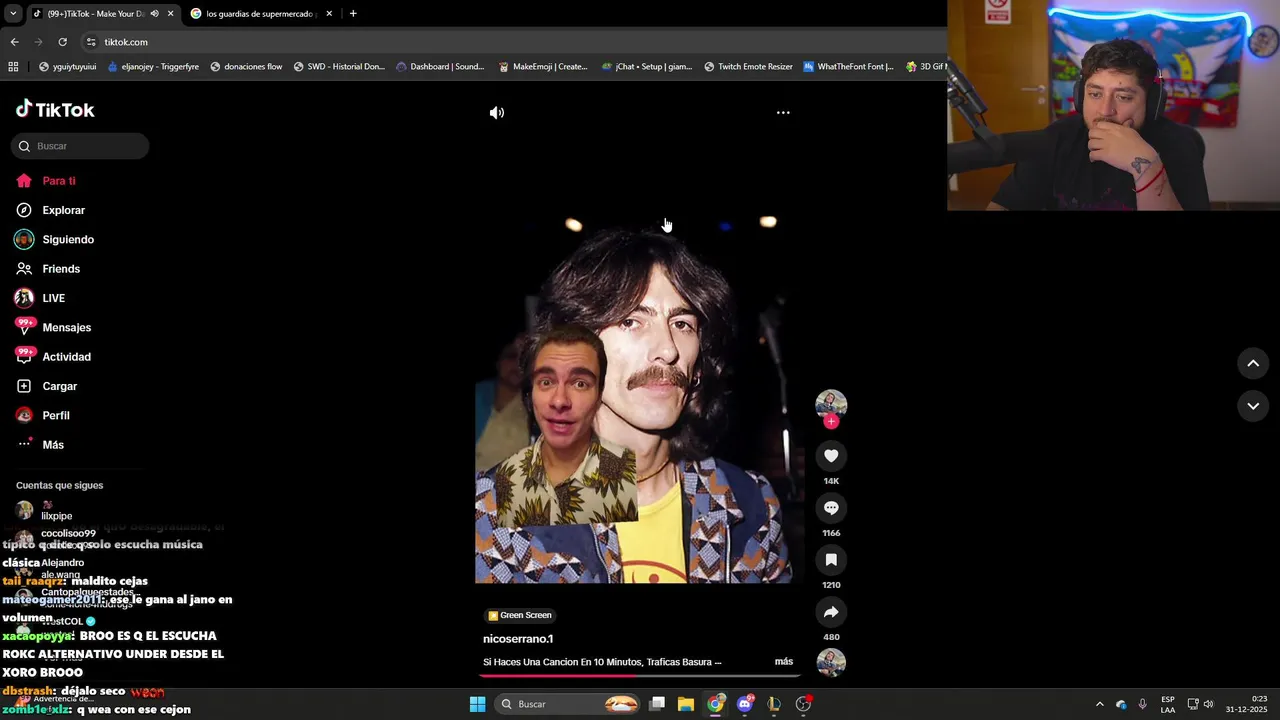Viewport: 1280px width, 720px height.
Task: Open the comments with the speech-bubble icon
Action: pyautogui.click(x=831, y=508)
